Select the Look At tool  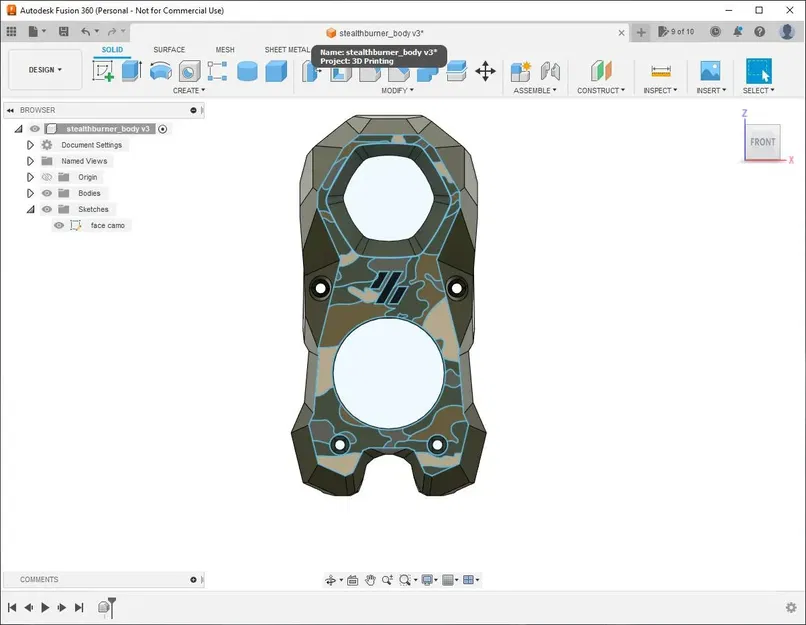click(x=353, y=580)
